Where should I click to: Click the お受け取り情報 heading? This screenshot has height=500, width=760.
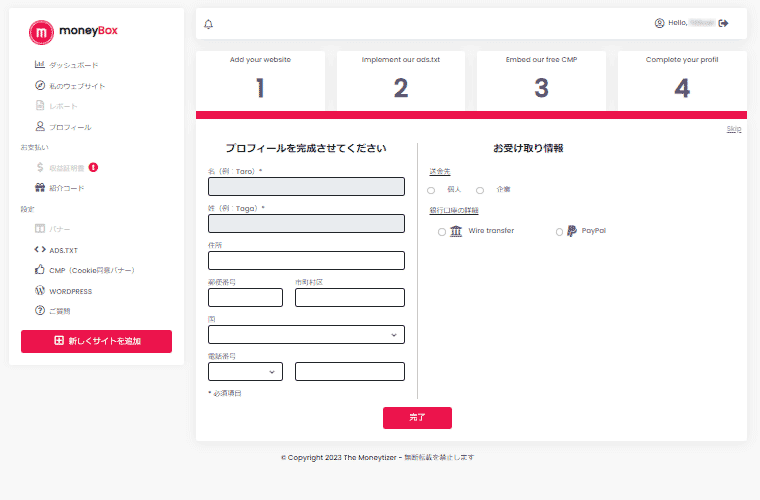click(x=528, y=148)
